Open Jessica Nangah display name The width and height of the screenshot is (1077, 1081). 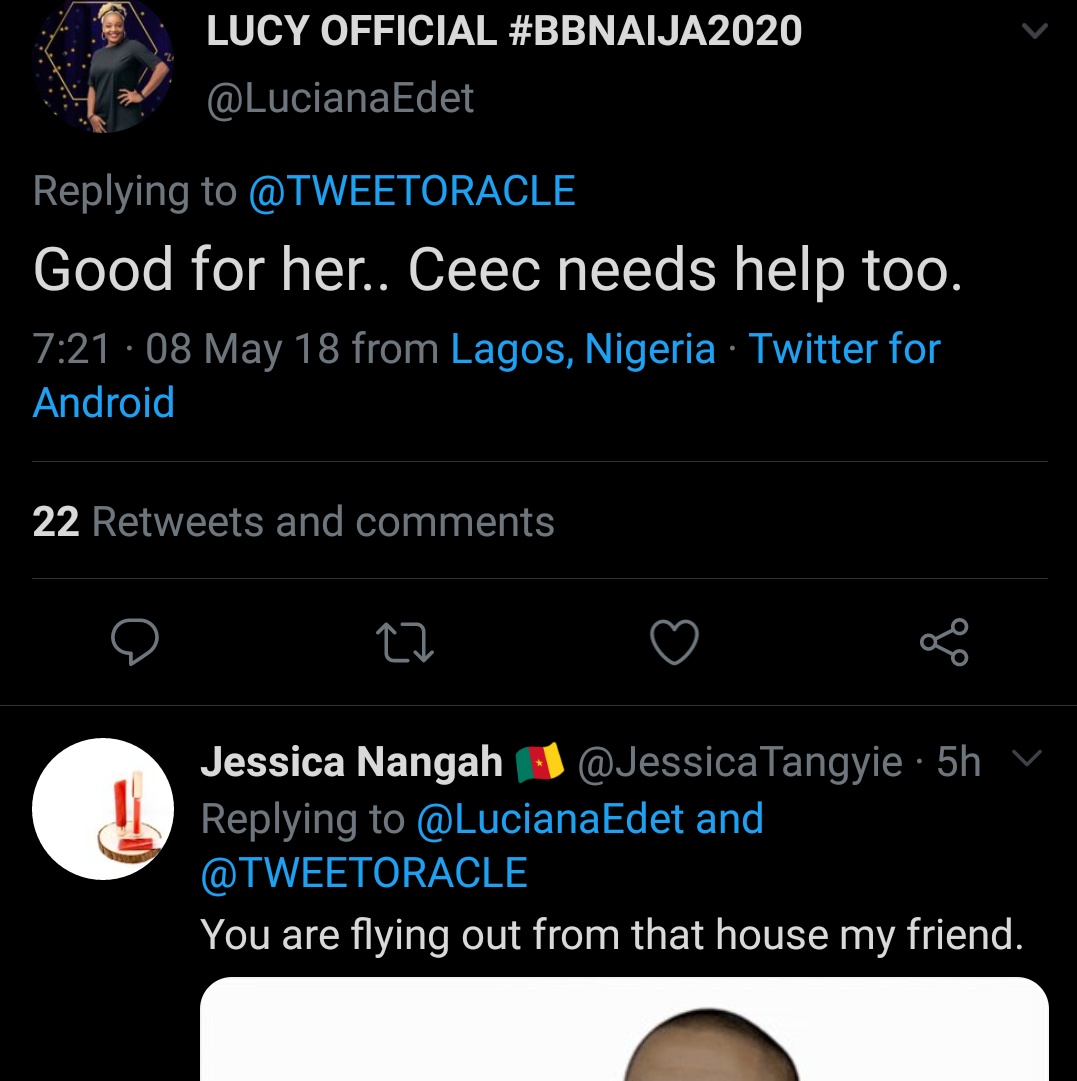(x=351, y=763)
